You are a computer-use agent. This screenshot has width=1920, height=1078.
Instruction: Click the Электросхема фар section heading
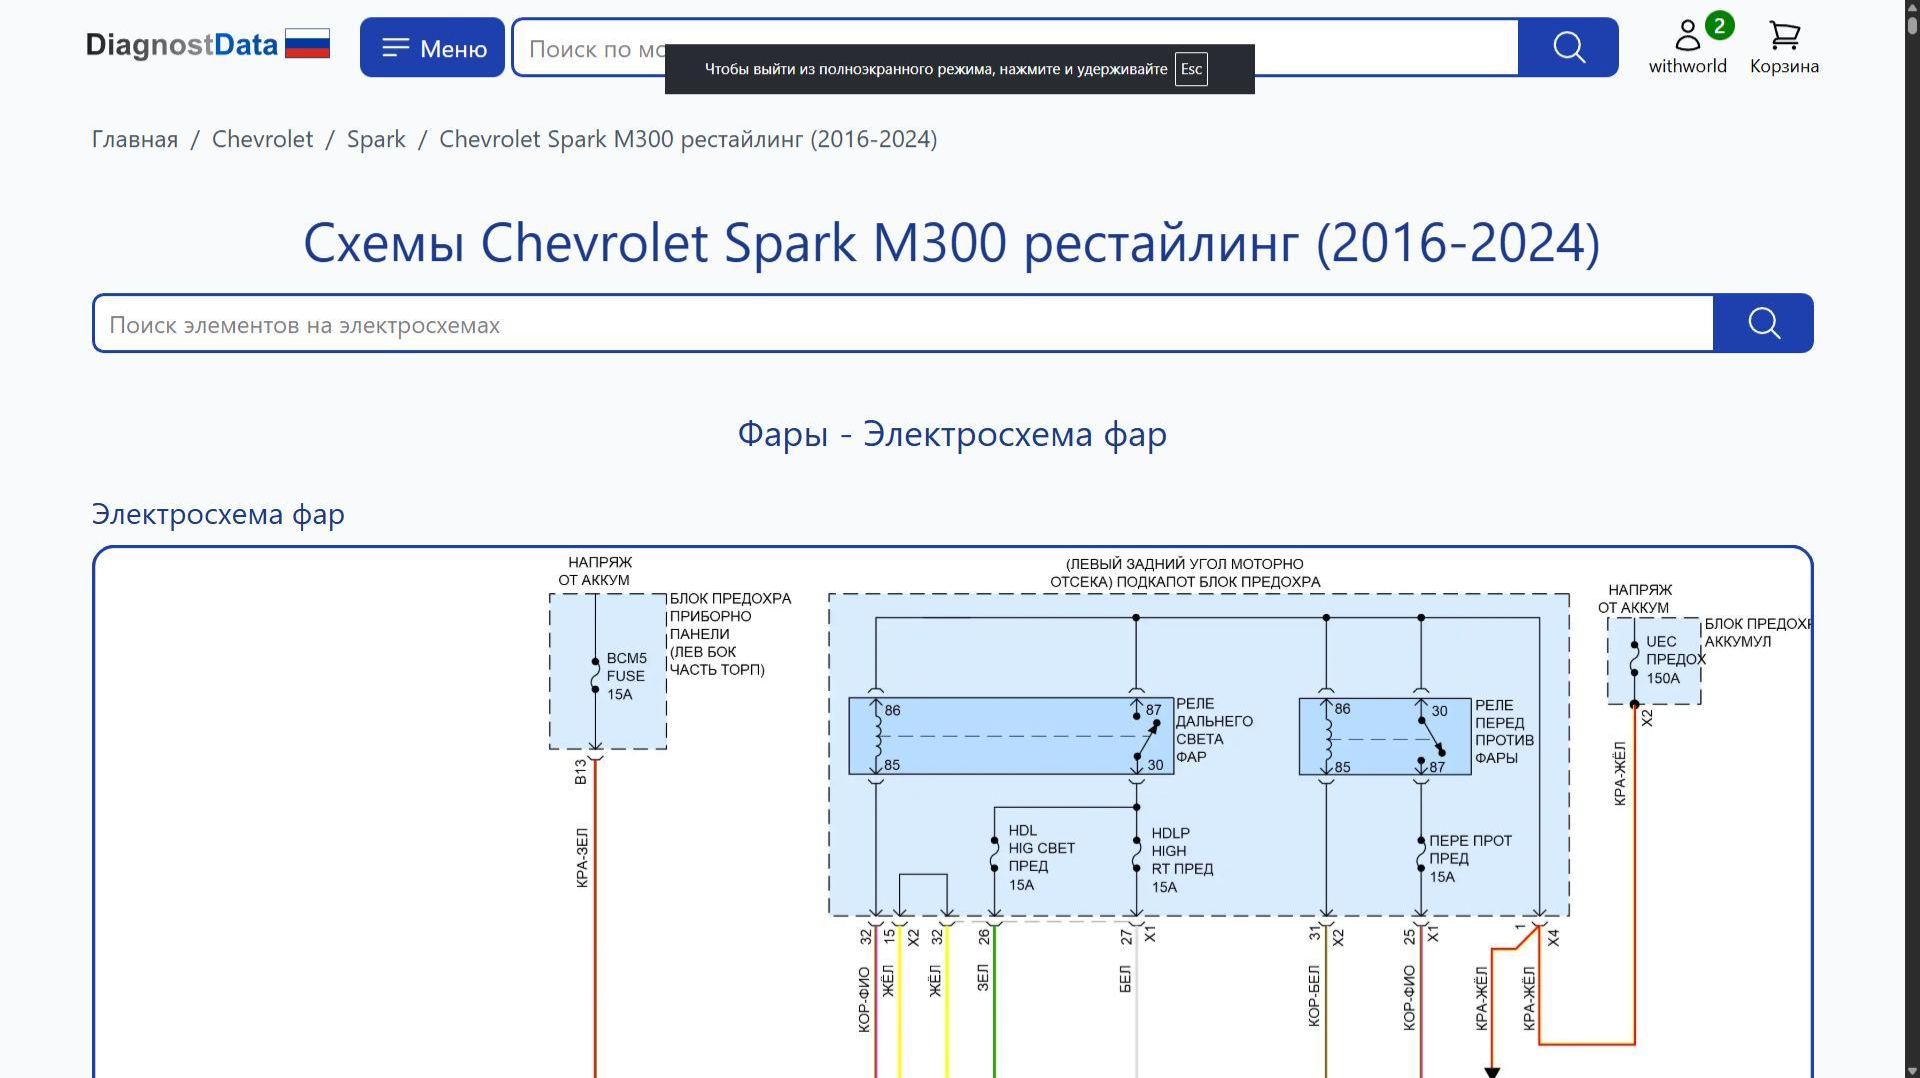[x=218, y=514]
